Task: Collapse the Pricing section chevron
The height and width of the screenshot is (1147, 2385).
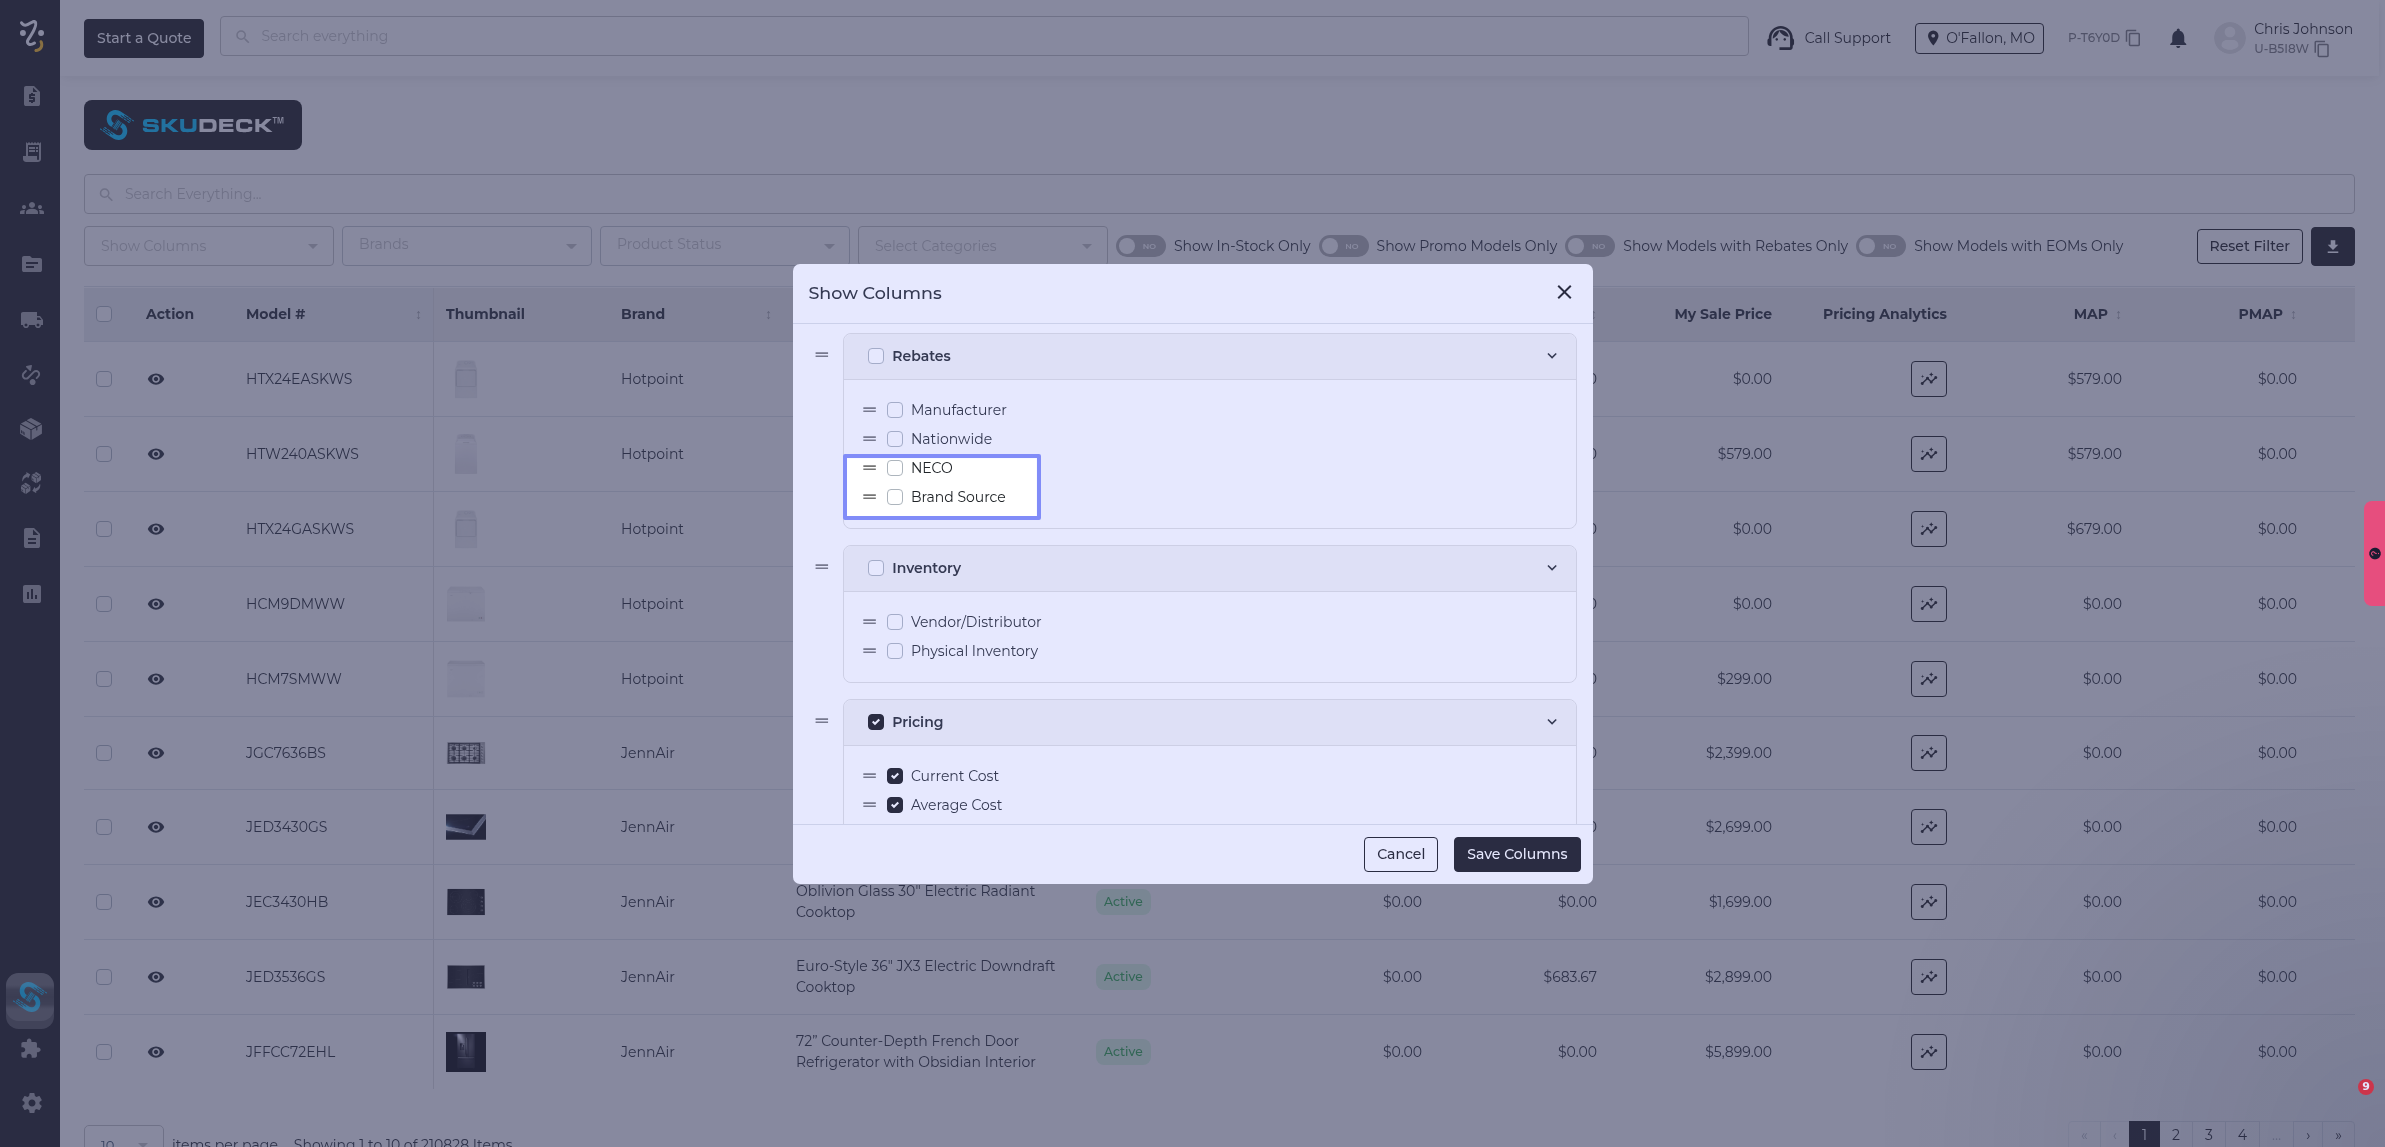Action: [x=1551, y=722]
